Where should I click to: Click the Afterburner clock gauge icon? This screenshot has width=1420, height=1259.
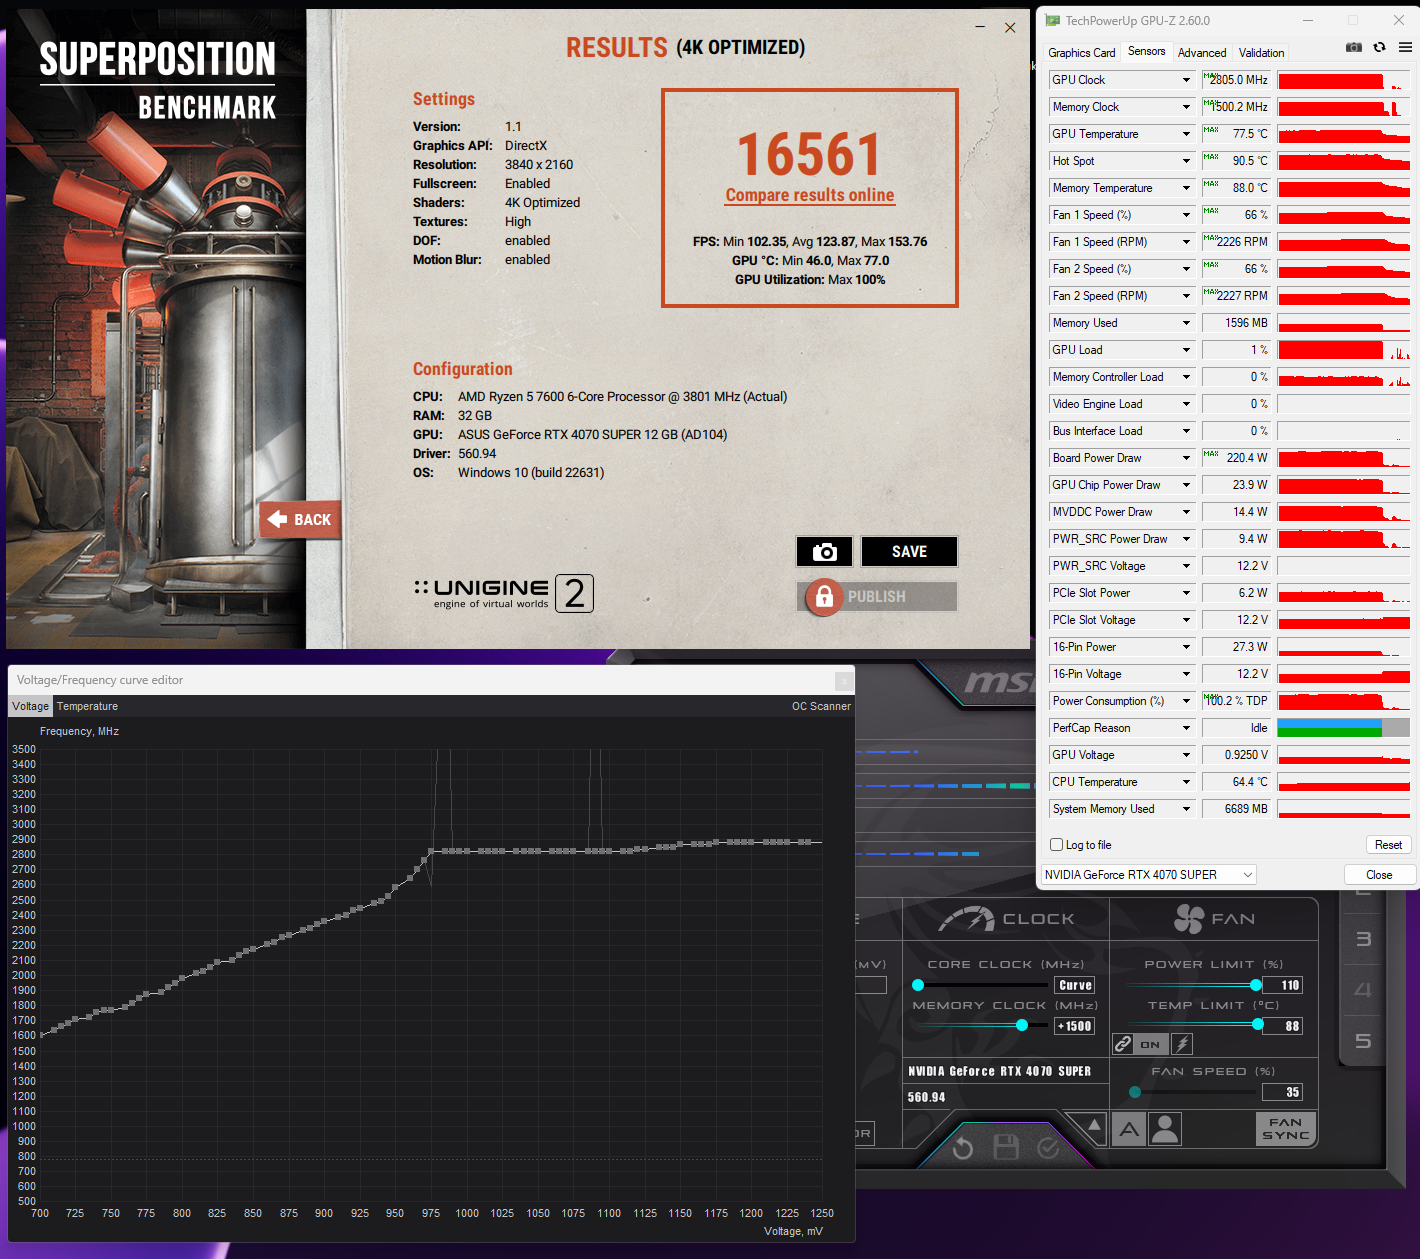[966, 919]
